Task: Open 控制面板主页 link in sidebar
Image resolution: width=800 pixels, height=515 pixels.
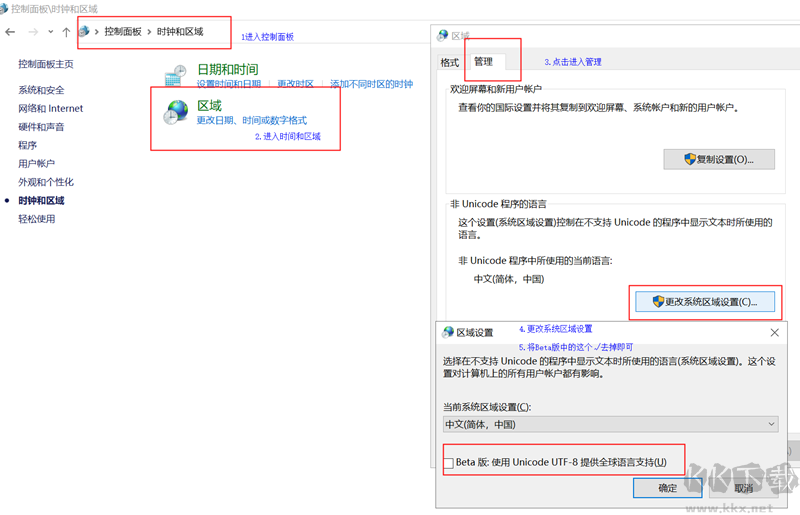Action: pos(46,64)
